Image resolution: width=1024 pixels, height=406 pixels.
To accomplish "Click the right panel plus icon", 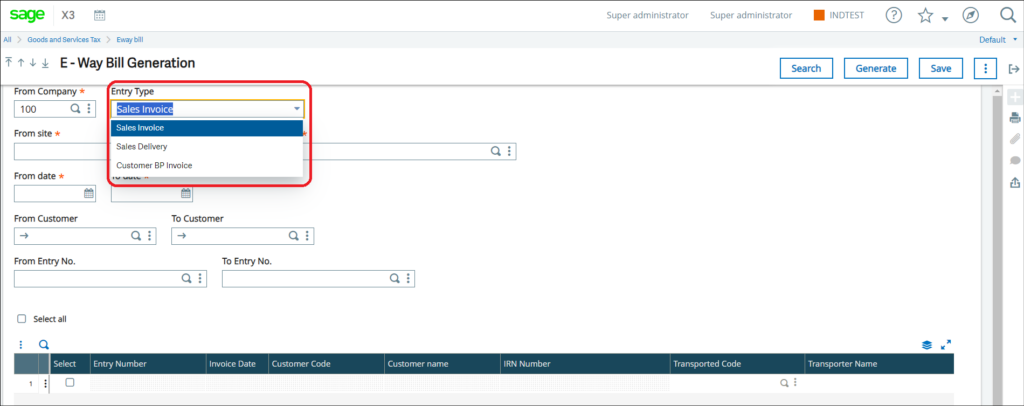I will (1015, 98).
